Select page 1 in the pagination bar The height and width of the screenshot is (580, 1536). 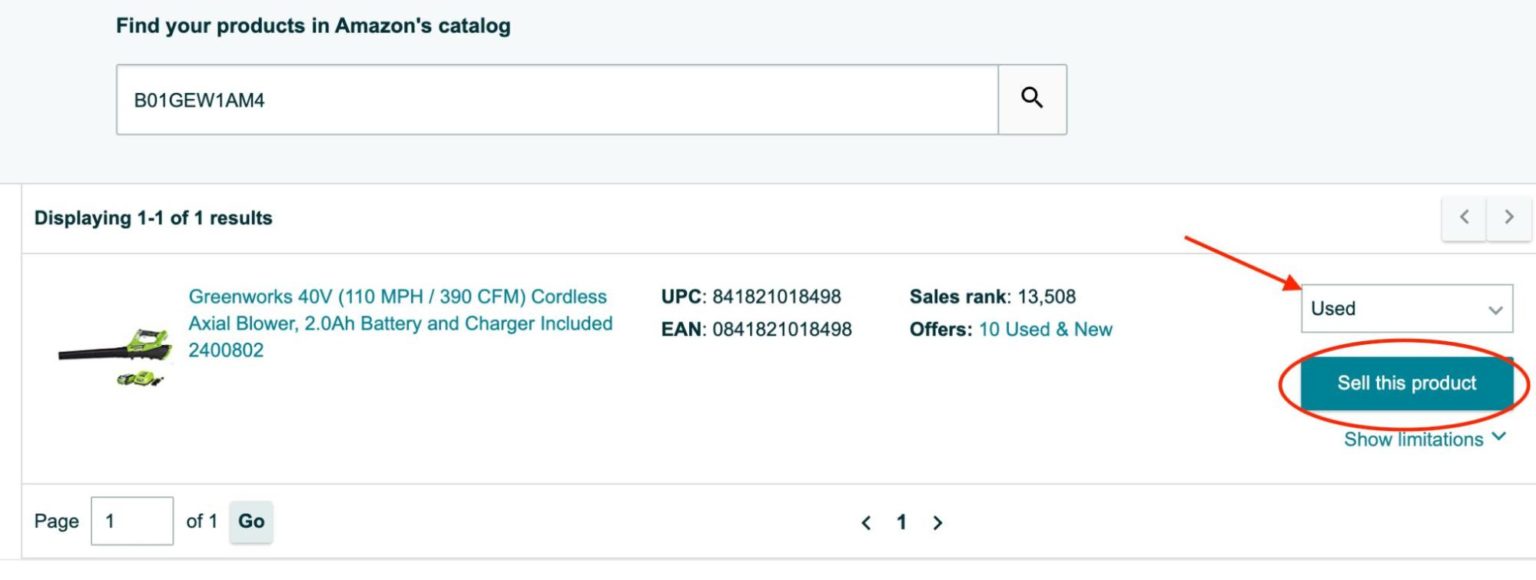pyautogui.click(x=901, y=521)
